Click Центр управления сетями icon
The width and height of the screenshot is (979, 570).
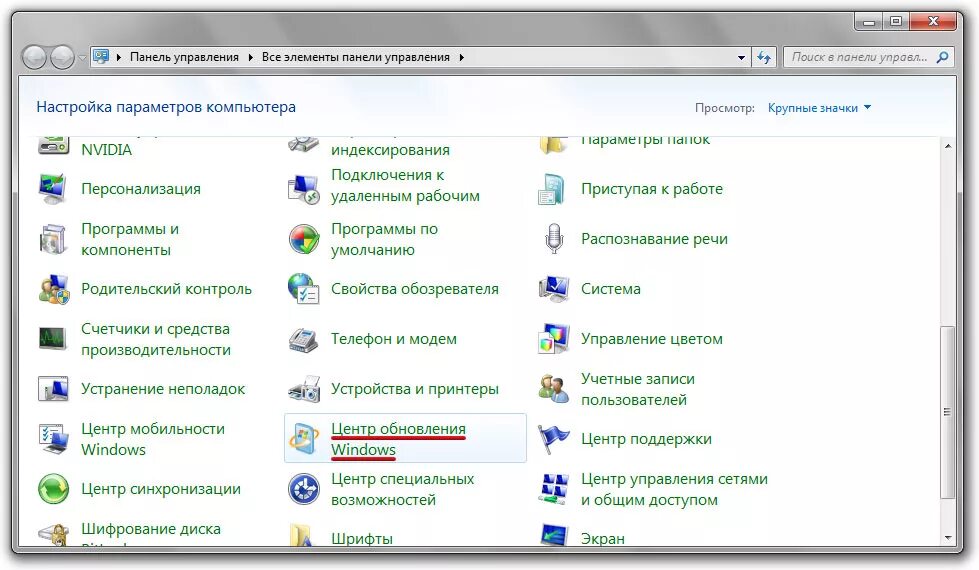pyautogui.click(x=553, y=488)
